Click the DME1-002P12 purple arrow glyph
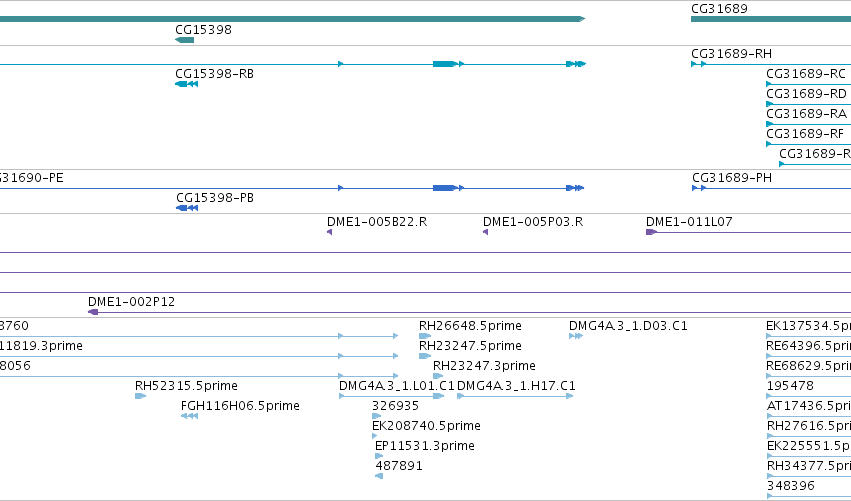 [x=93, y=312]
